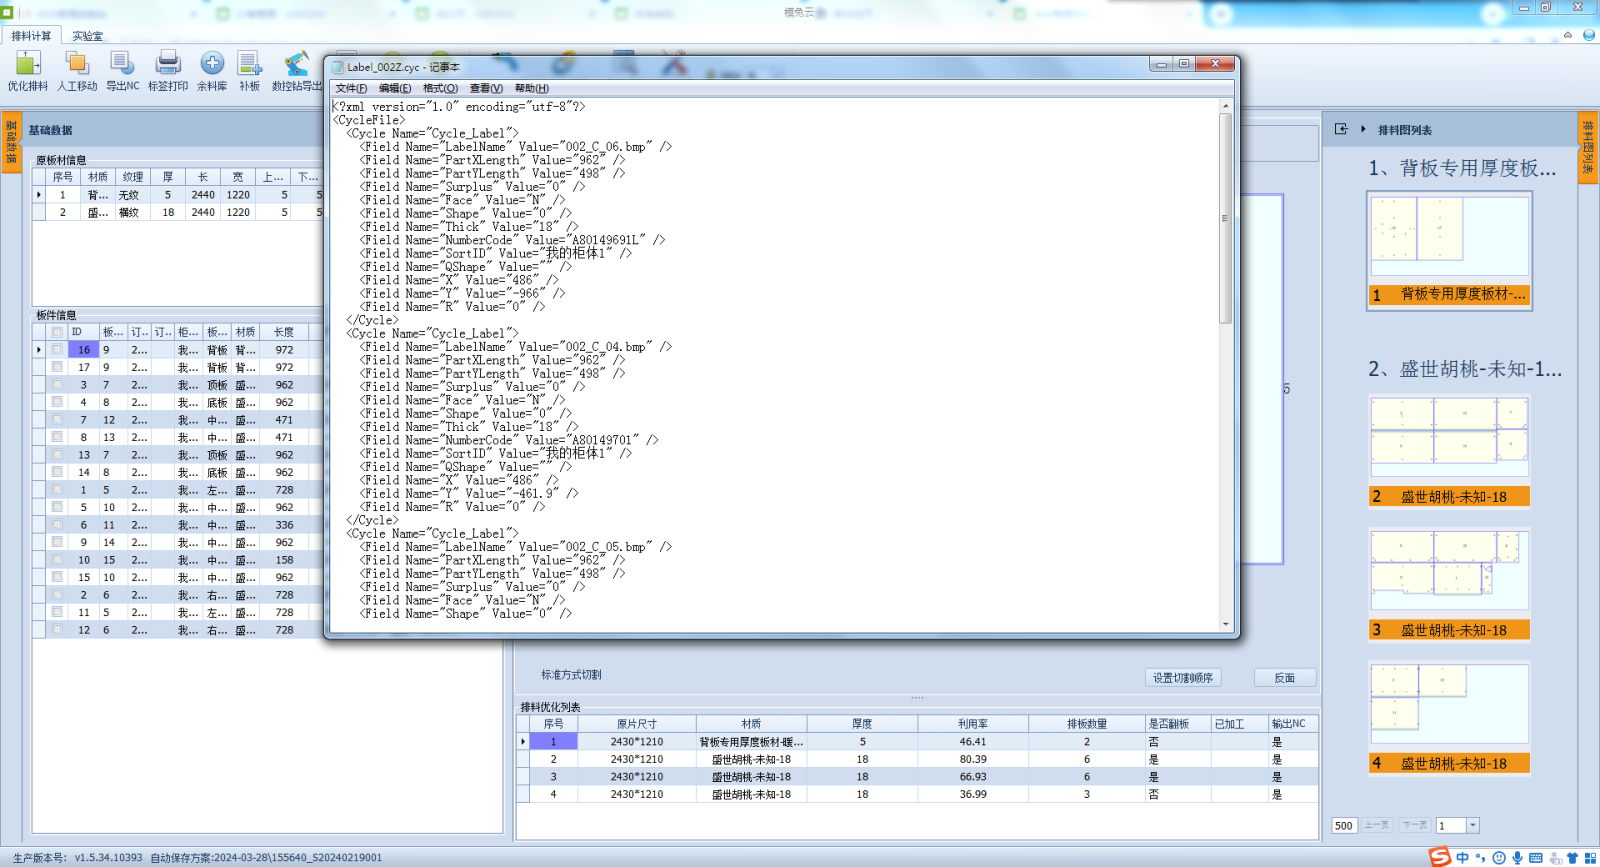Image resolution: width=1600 pixels, height=867 pixels.
Task: Click the 下一页 next page button
Action: (1415, 825)
